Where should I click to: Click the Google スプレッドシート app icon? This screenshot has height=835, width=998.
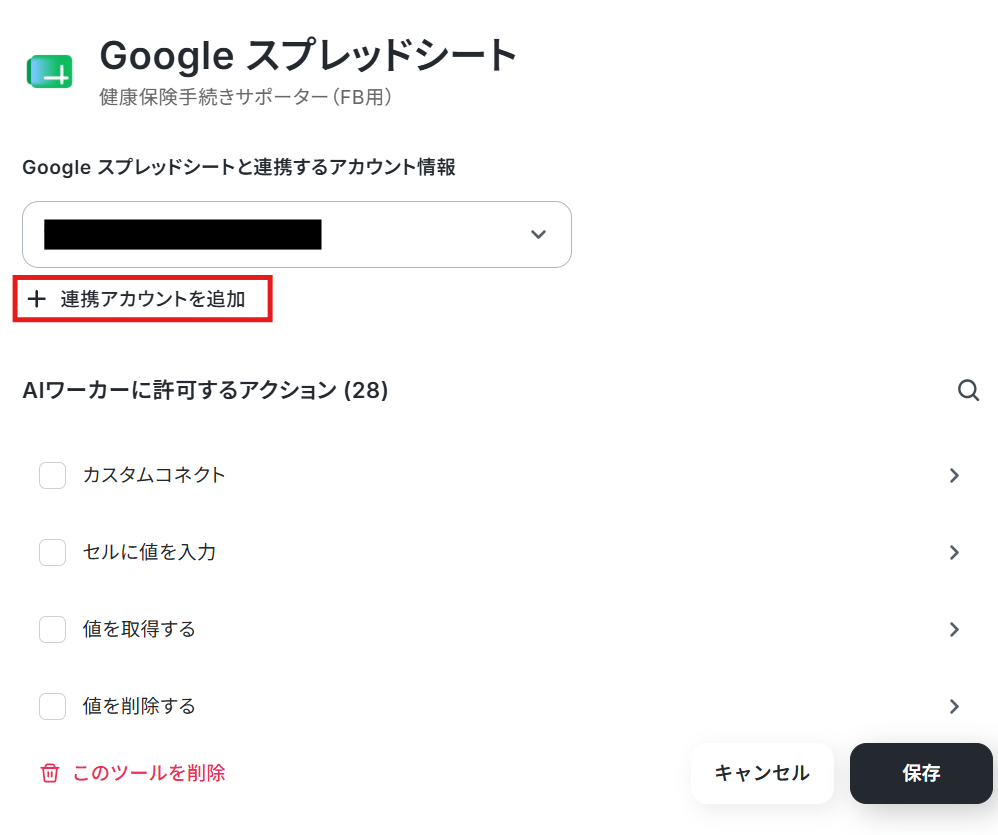coord(50,71)
